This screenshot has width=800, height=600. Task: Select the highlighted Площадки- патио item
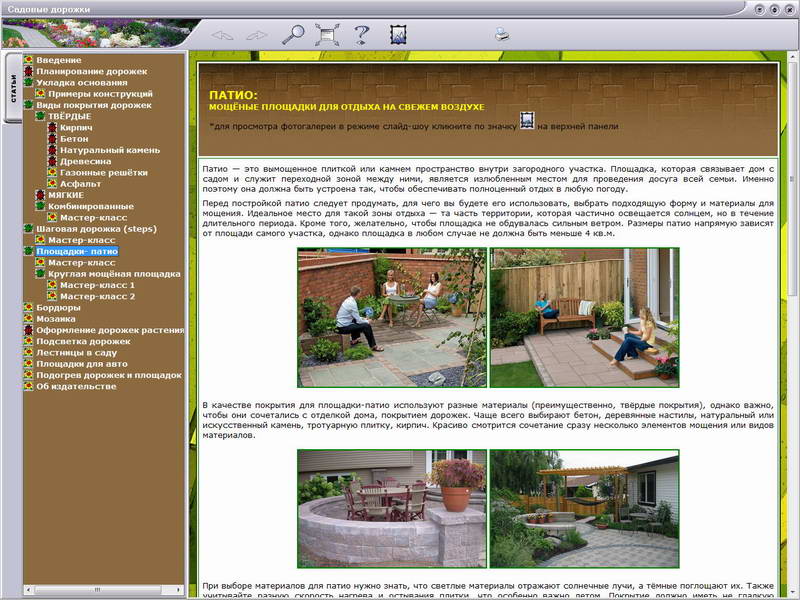point(77,251)
